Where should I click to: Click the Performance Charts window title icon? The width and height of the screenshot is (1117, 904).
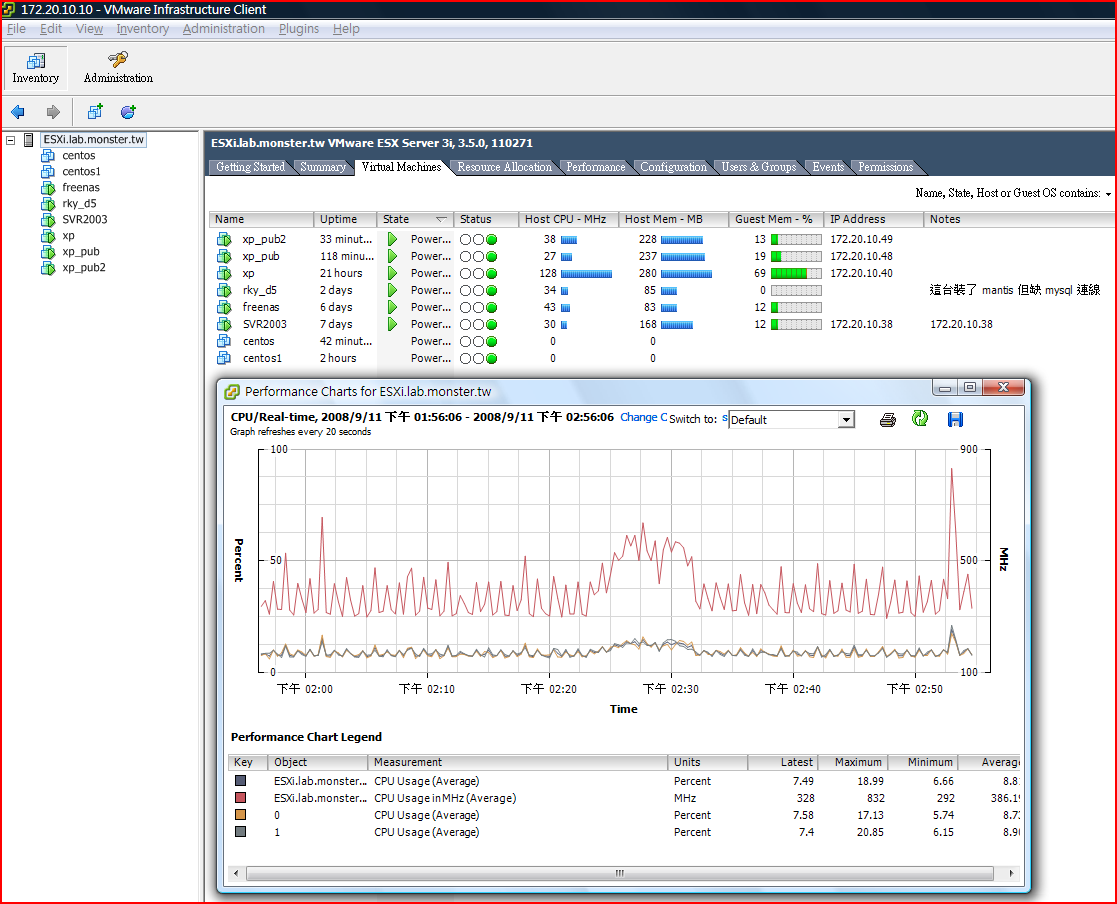click(x=232, y=392)
